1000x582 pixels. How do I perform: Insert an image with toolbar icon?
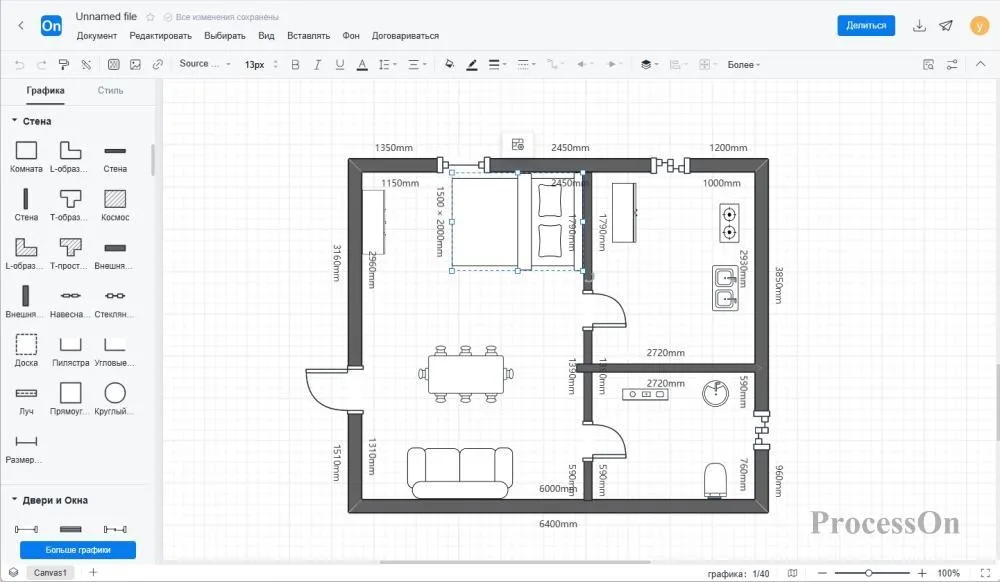[135, 64]
